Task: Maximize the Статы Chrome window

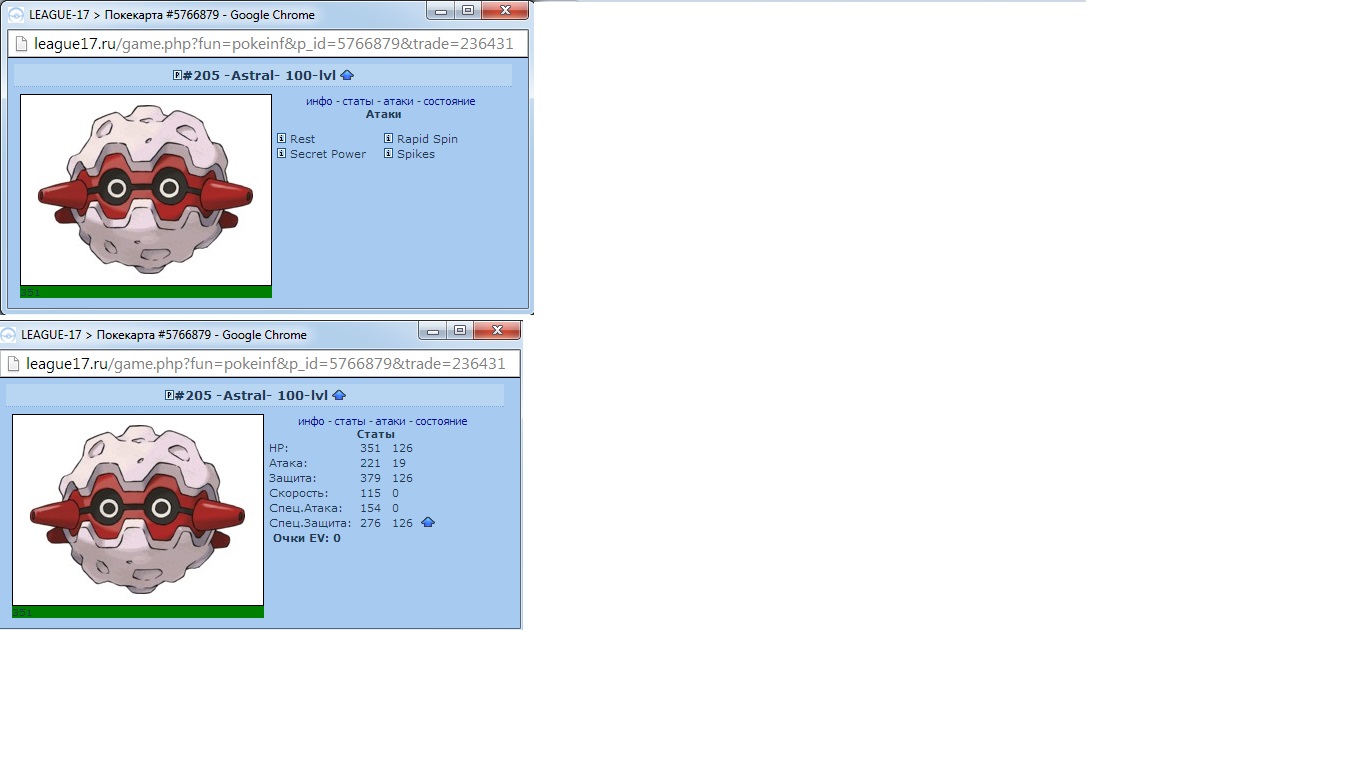Action: coord(460,330)
